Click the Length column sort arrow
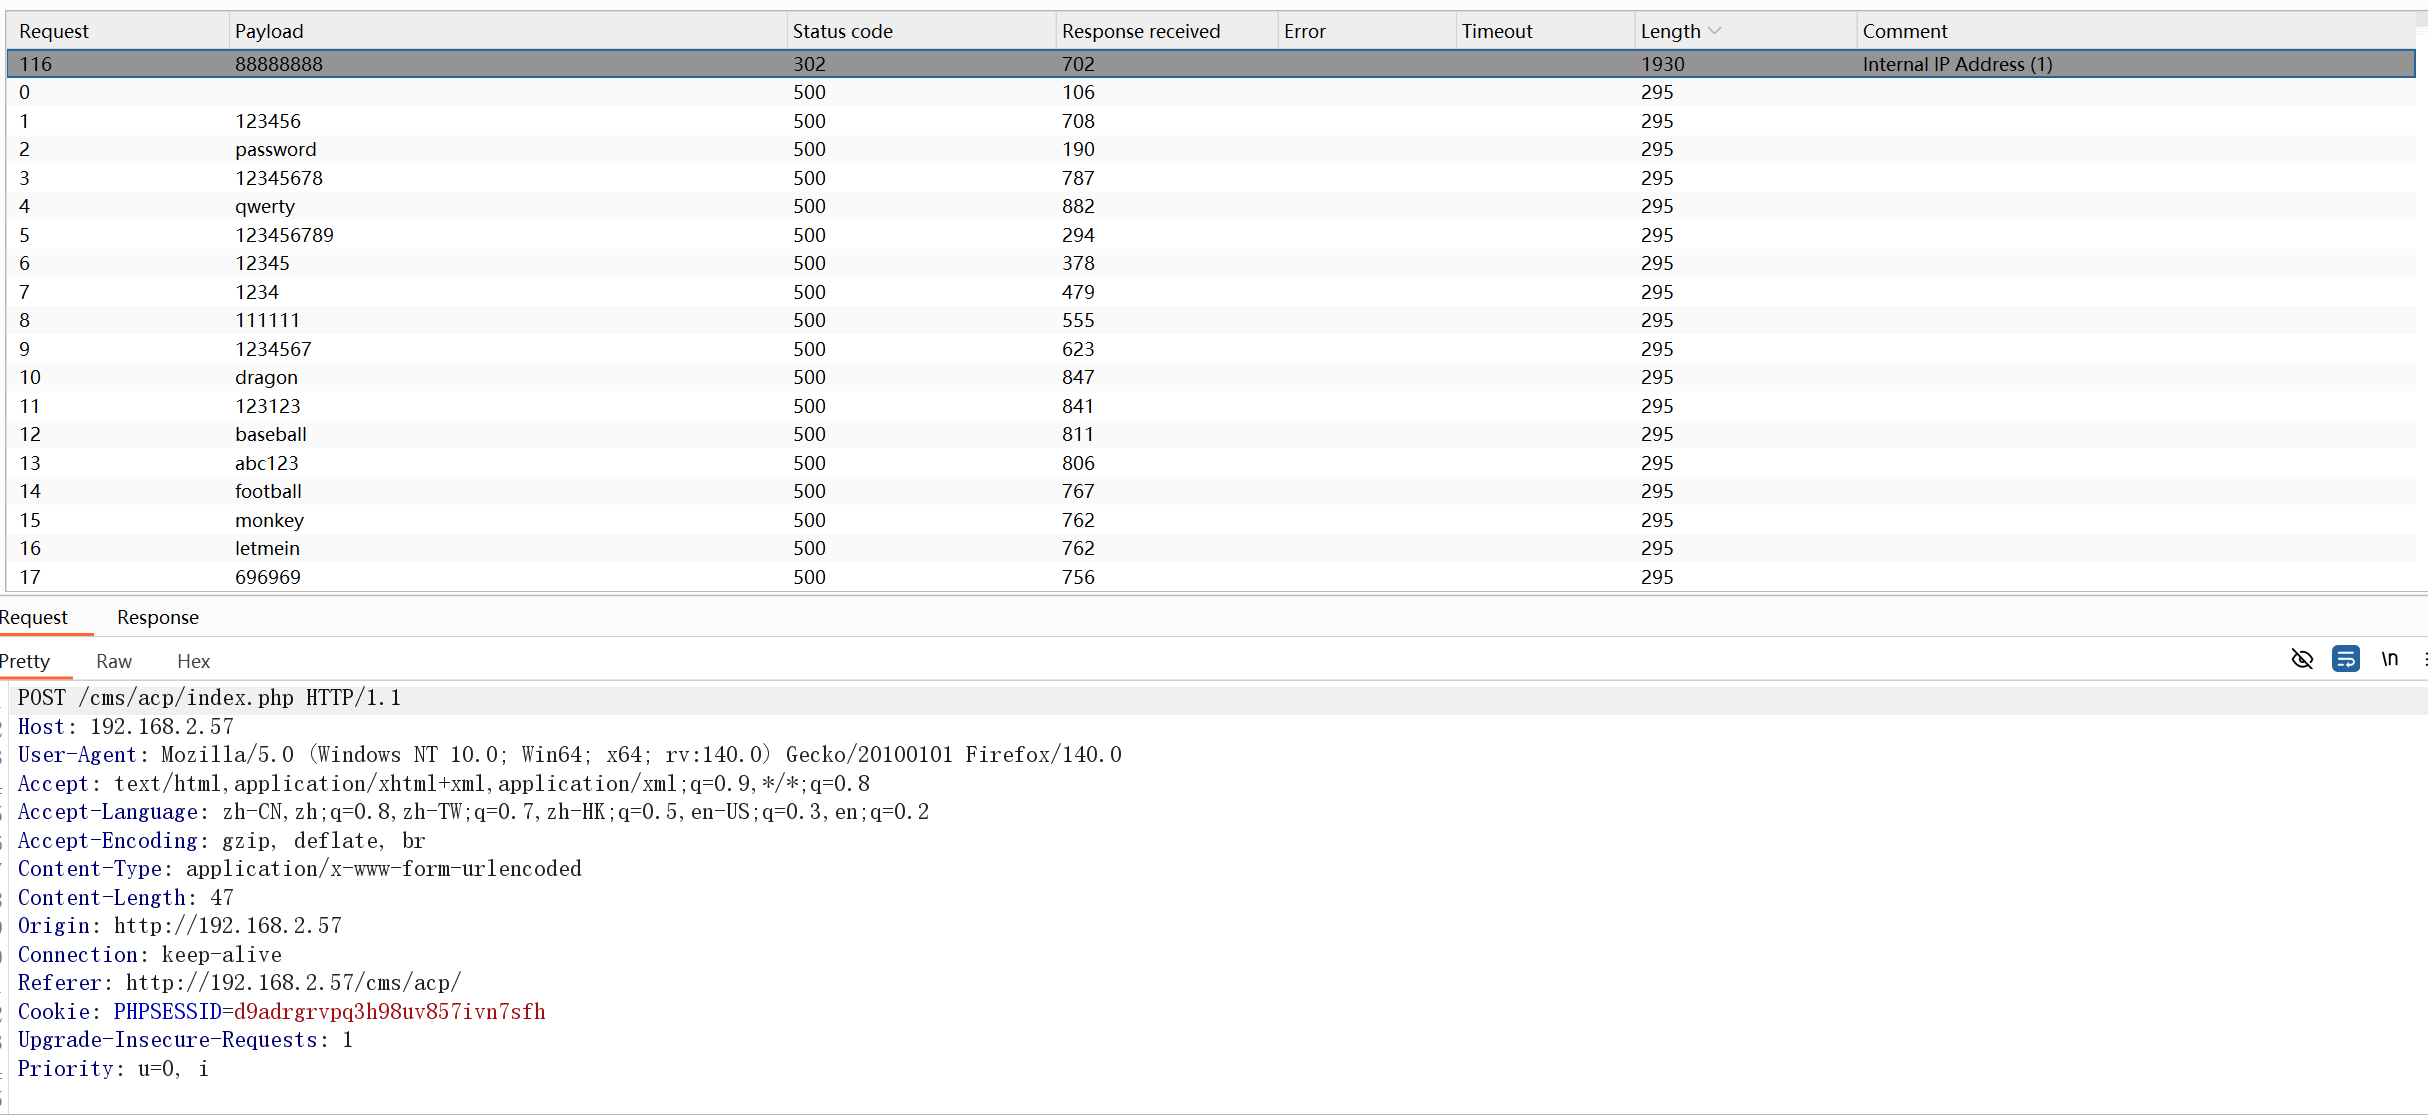2428x1118 pixels. tap(1715, 31)
